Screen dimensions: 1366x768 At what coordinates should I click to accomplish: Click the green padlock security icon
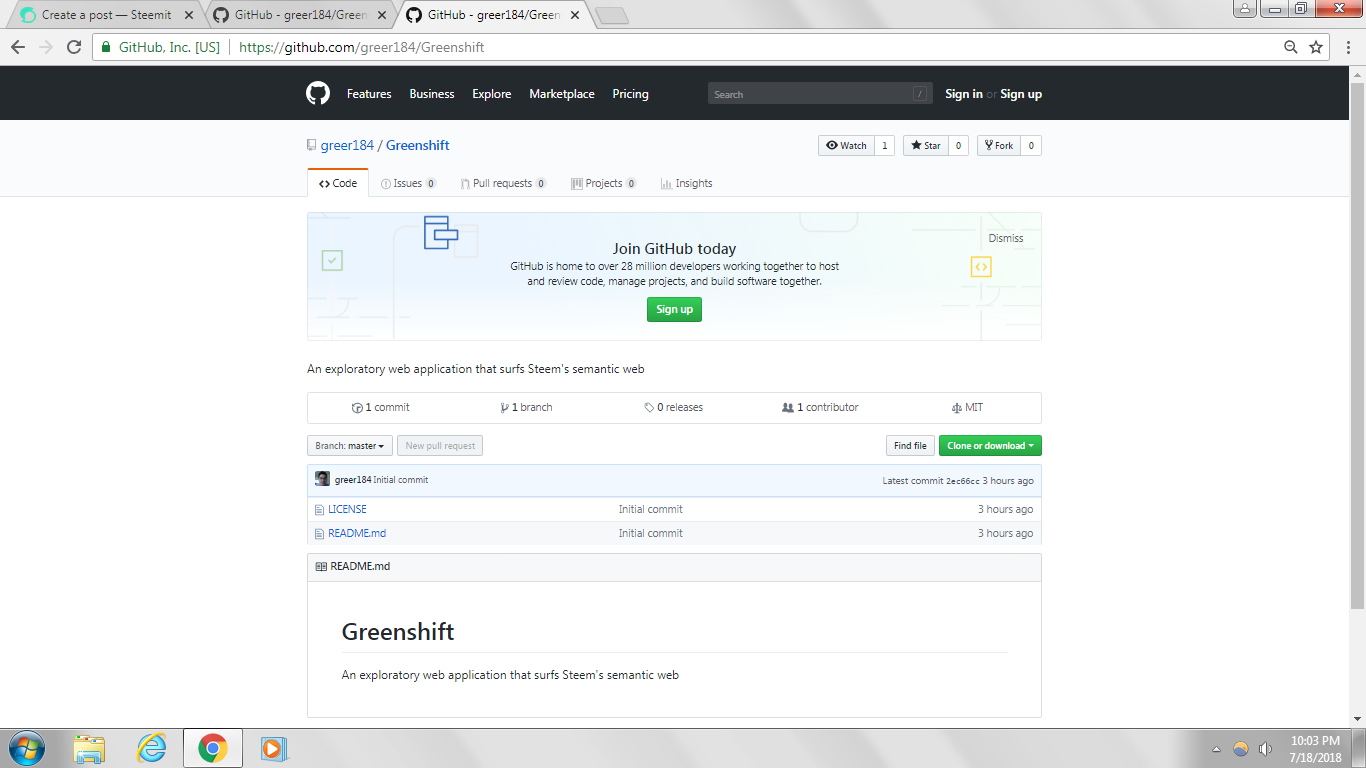pos(107,47)
